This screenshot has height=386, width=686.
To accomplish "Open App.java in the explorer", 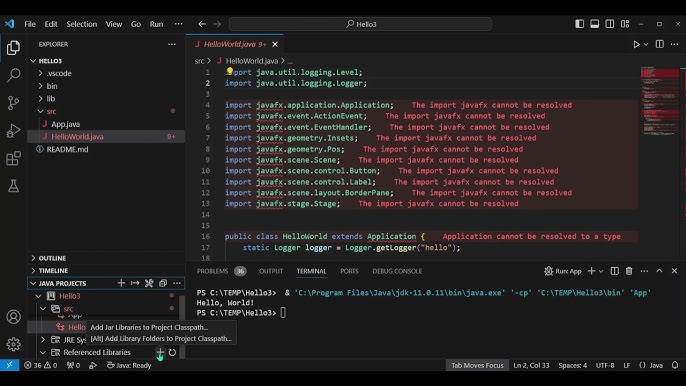I will click(66, 124).
